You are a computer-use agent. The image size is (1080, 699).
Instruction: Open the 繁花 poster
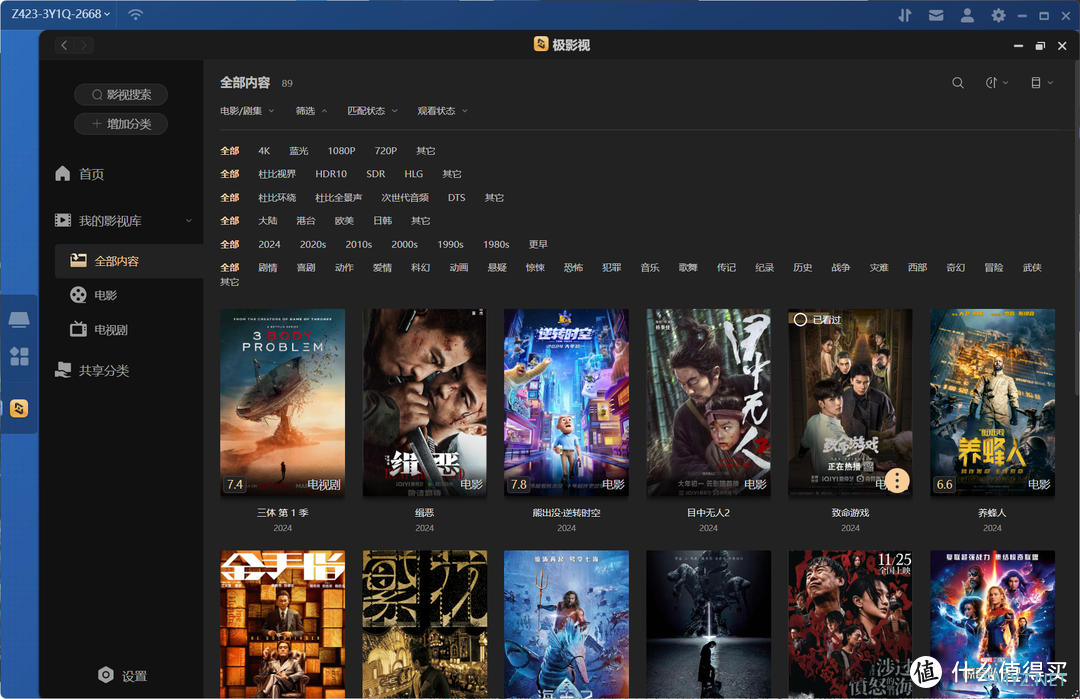pyautogui.click(x=425, y=624)
